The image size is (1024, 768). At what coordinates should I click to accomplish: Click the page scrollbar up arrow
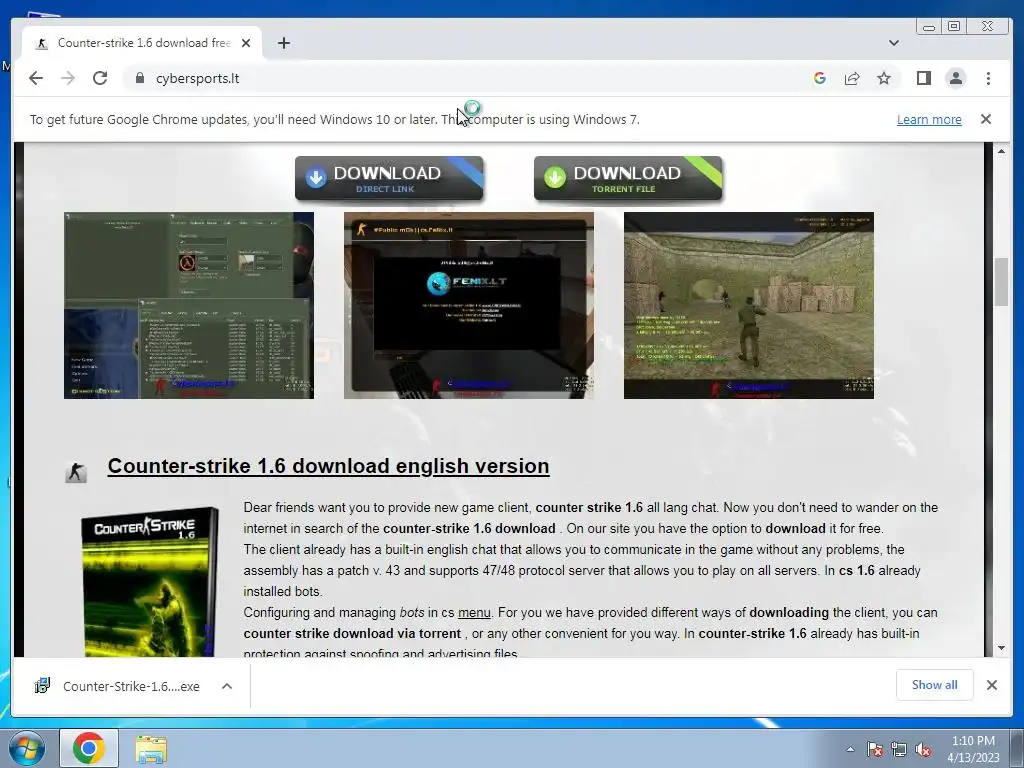pyautogui.click(x=1001, y=152)
